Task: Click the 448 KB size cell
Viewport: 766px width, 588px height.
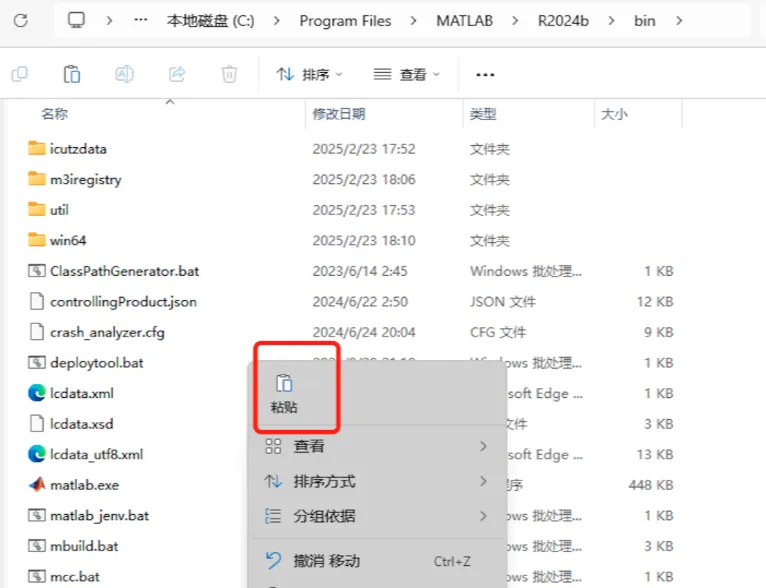Action: point(651,484)
